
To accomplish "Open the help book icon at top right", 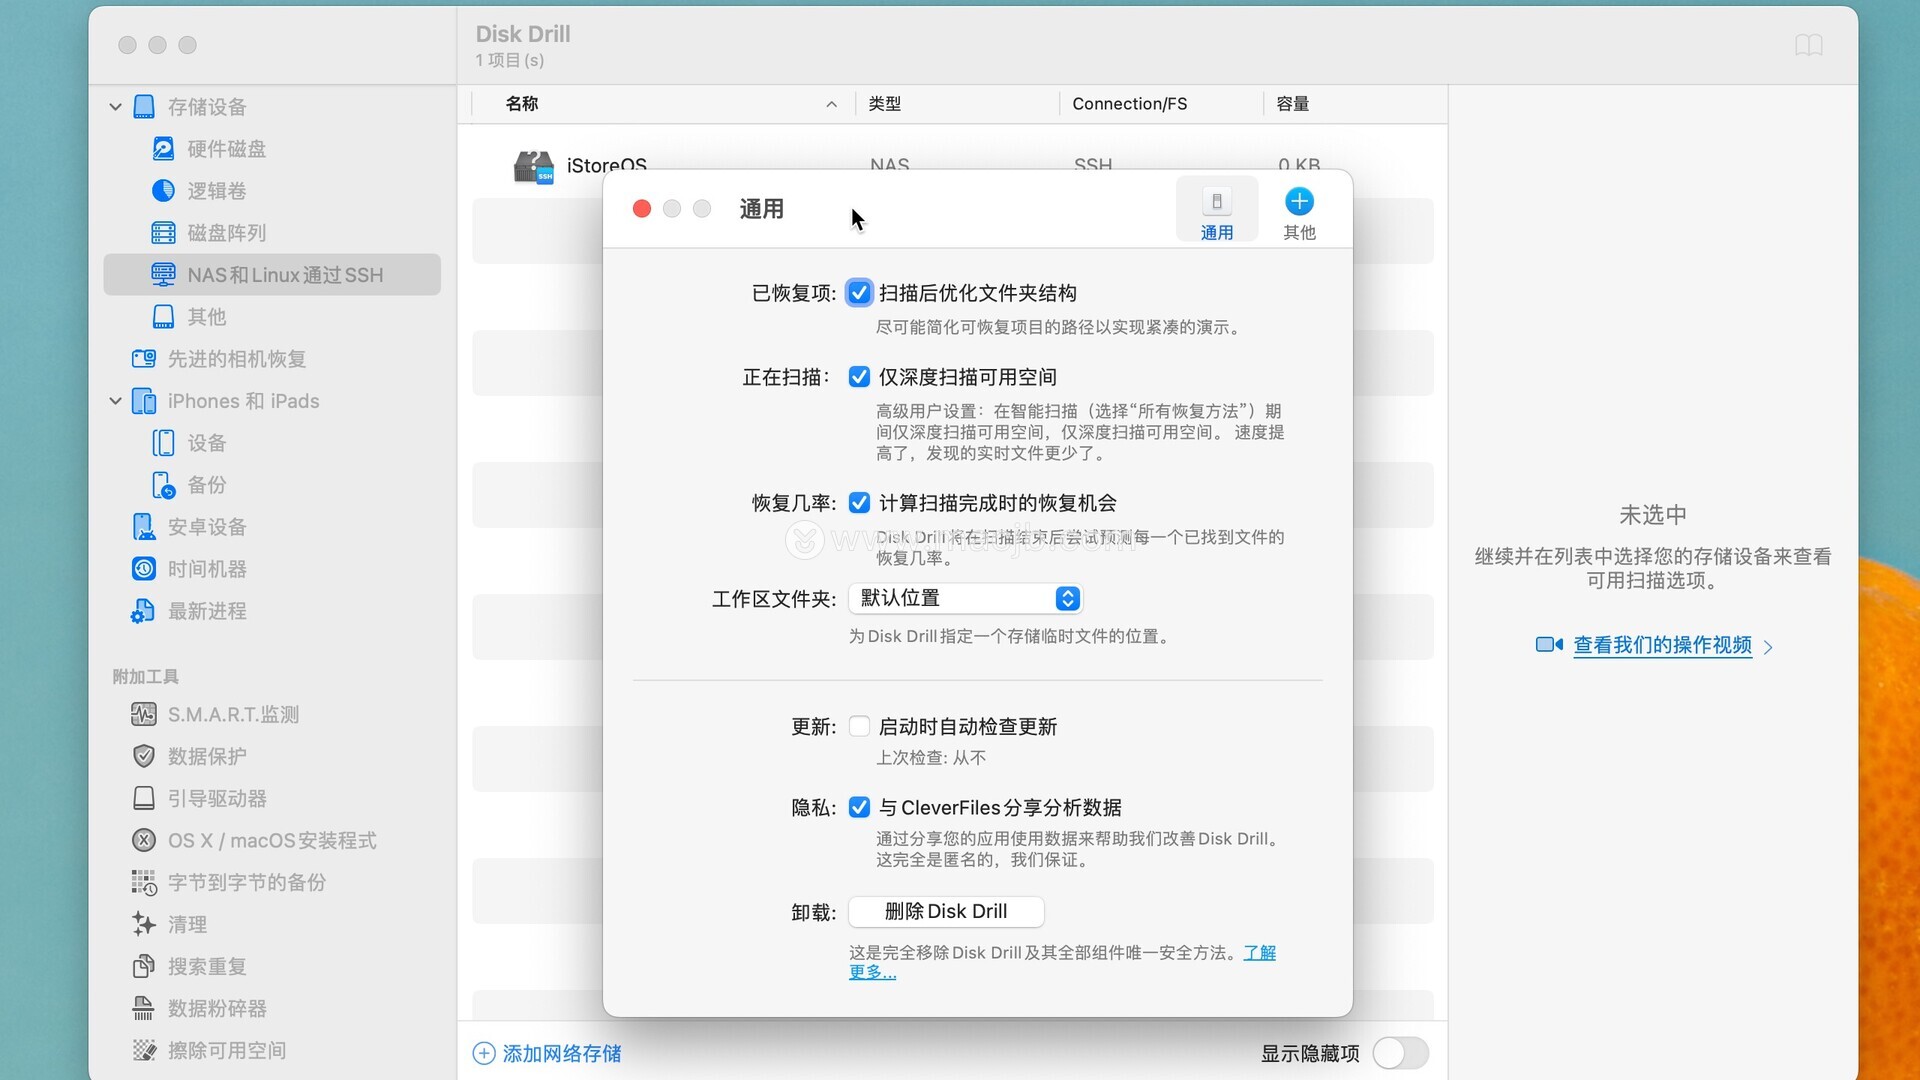I will [1808, 45].
